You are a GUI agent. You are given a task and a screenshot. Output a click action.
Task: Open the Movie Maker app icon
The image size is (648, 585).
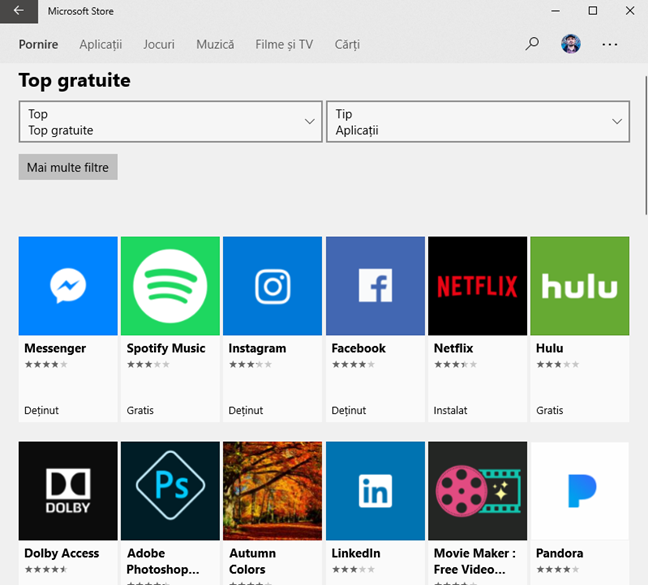(x=477, y=491)
